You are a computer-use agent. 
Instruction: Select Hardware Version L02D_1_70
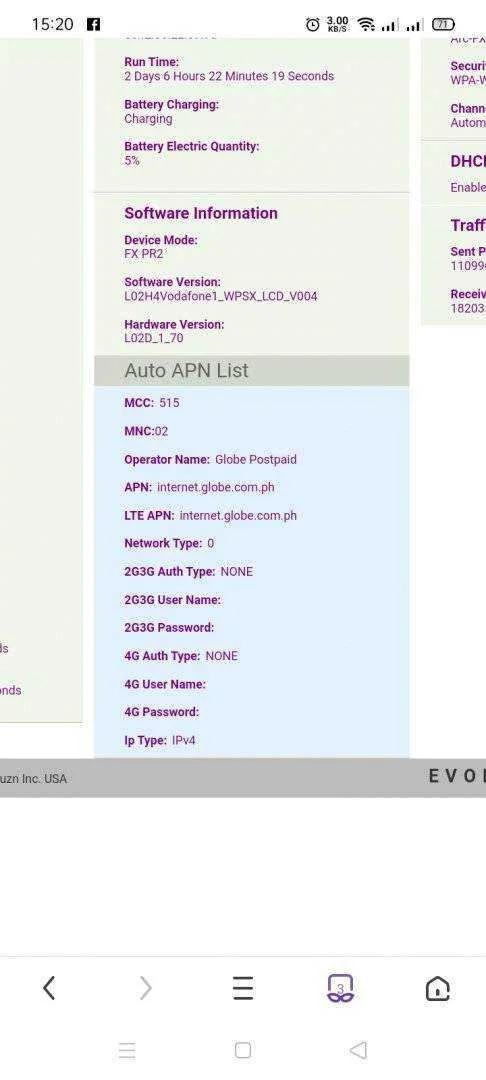click(154, 338)
